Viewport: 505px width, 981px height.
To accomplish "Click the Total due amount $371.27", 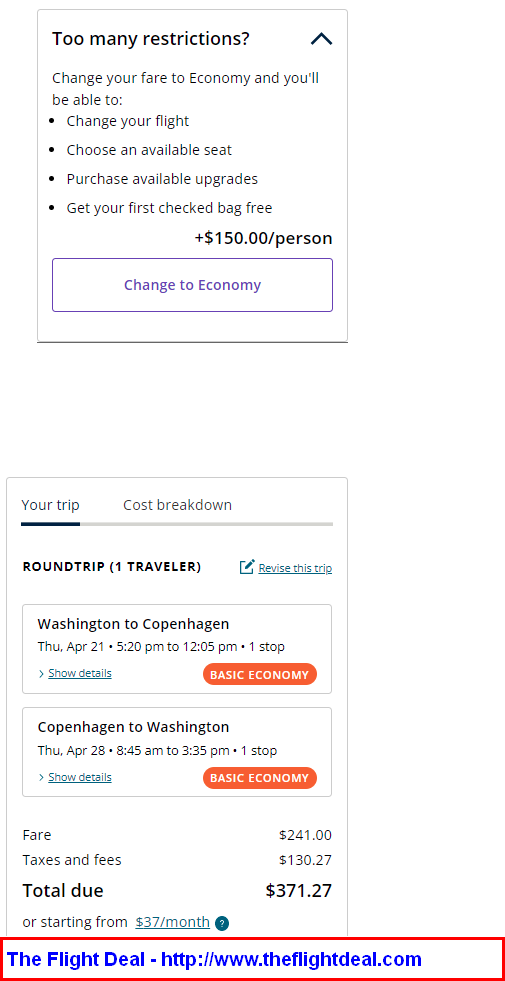I will pos(298,890).
